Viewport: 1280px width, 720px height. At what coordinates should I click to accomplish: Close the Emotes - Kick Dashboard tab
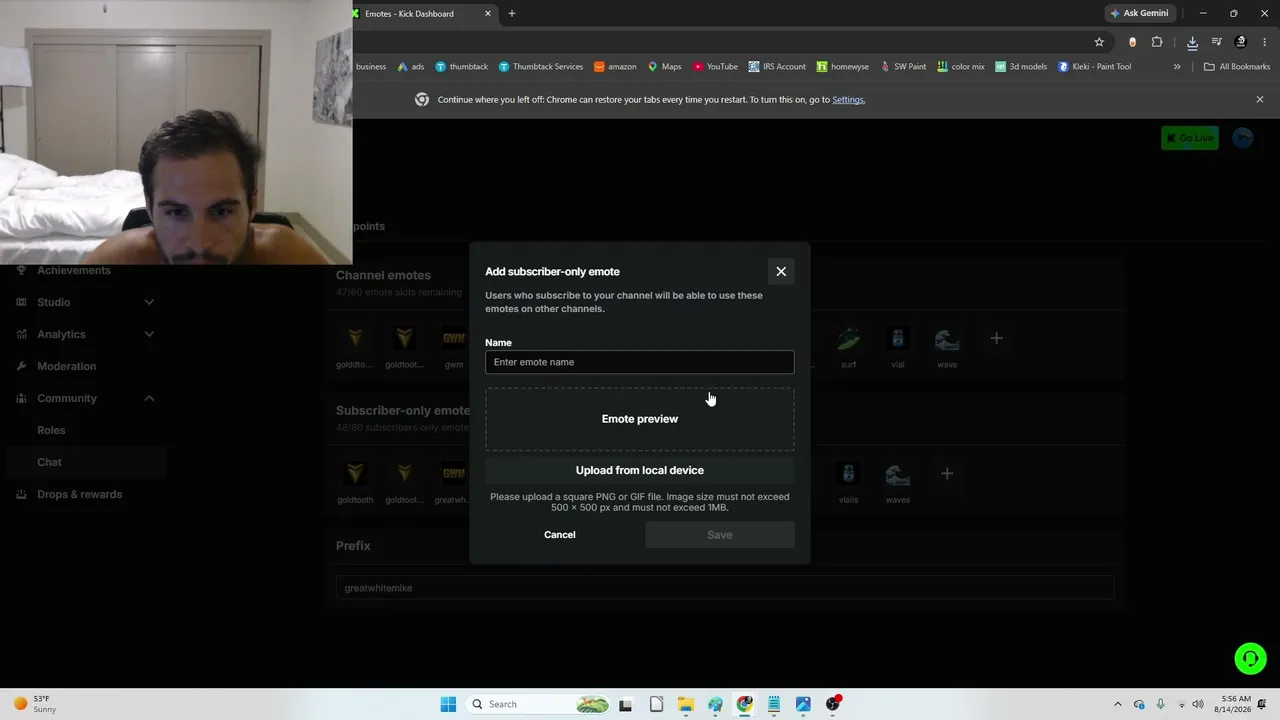coord(488,14)
